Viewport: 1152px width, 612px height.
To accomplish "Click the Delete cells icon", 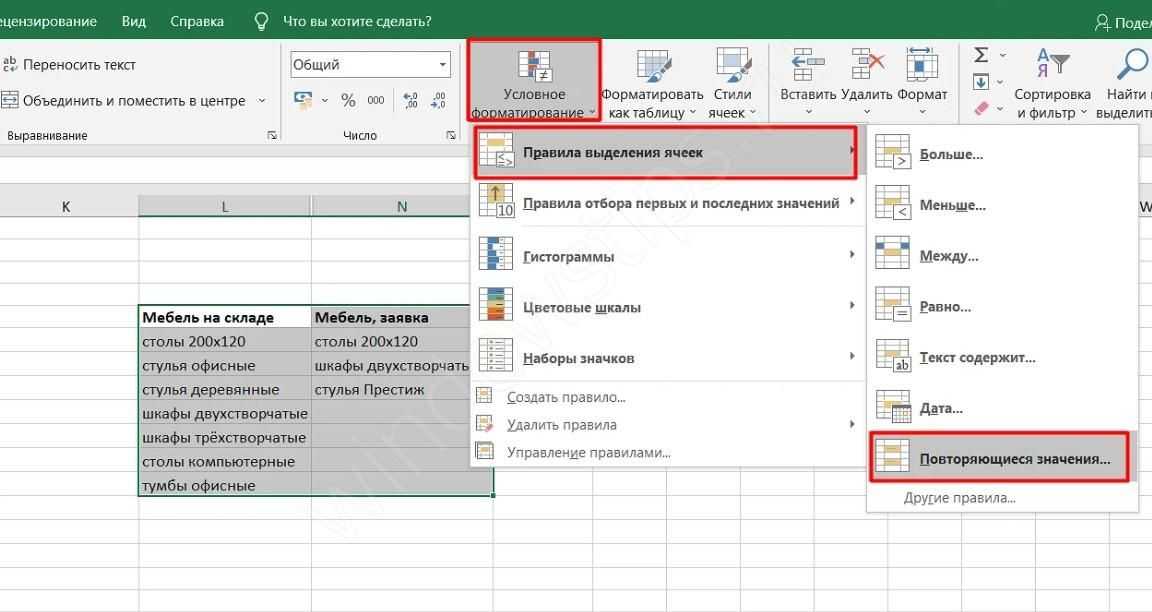I will (x=866, y=66).
